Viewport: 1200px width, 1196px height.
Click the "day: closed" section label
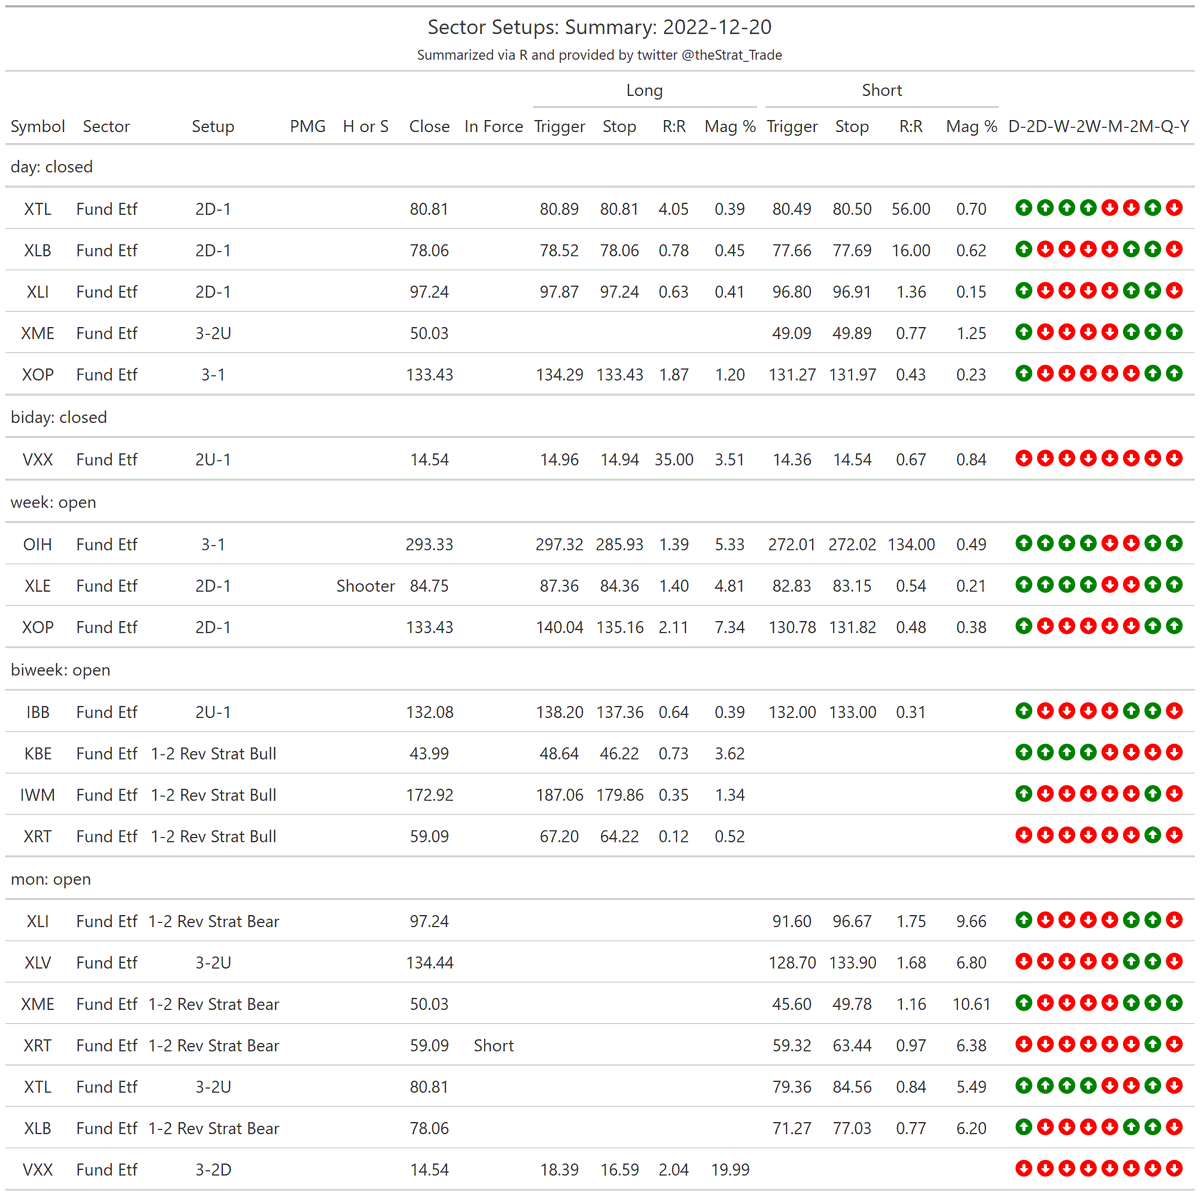[52, 167]
